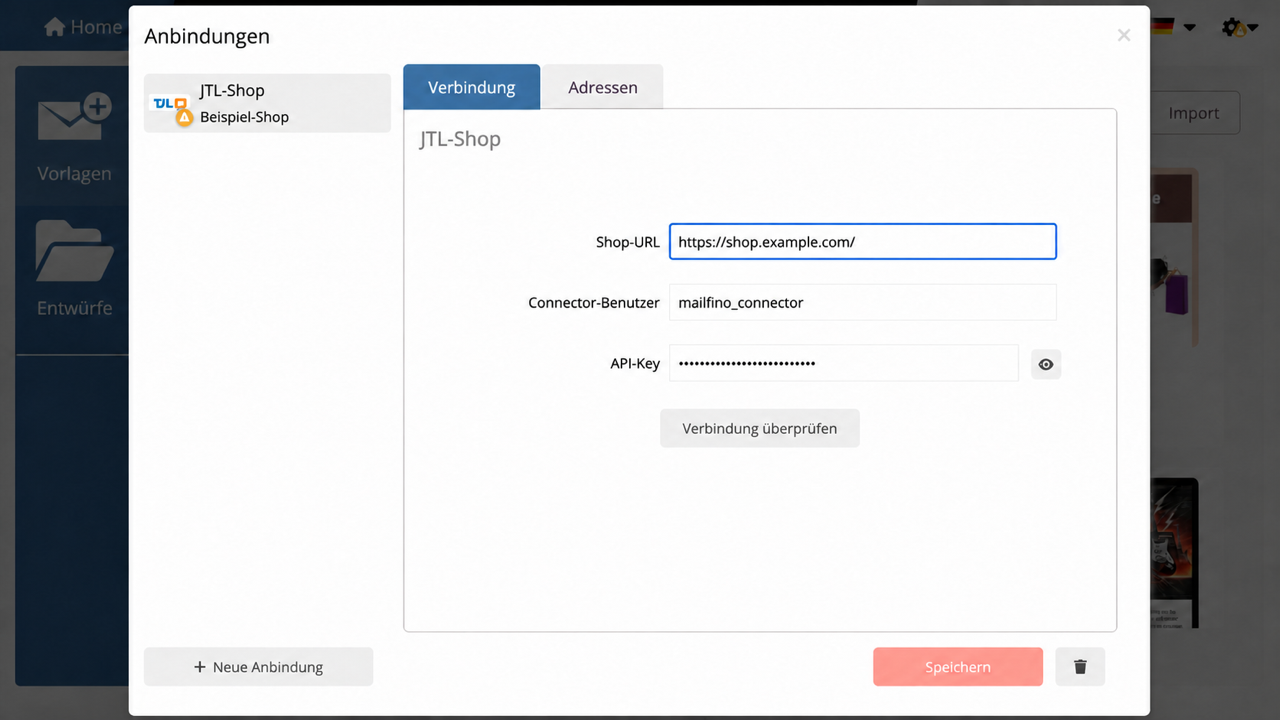Click the Speichern button
This screenshot has height=720, width=1280.
tap(958, 667)
